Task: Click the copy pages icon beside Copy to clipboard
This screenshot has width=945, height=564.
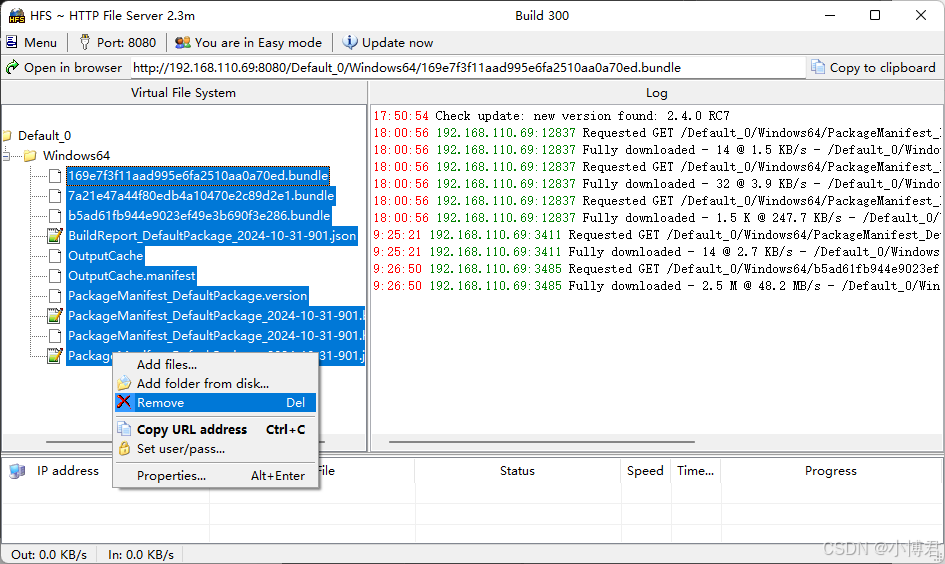Action: point(818,67)
